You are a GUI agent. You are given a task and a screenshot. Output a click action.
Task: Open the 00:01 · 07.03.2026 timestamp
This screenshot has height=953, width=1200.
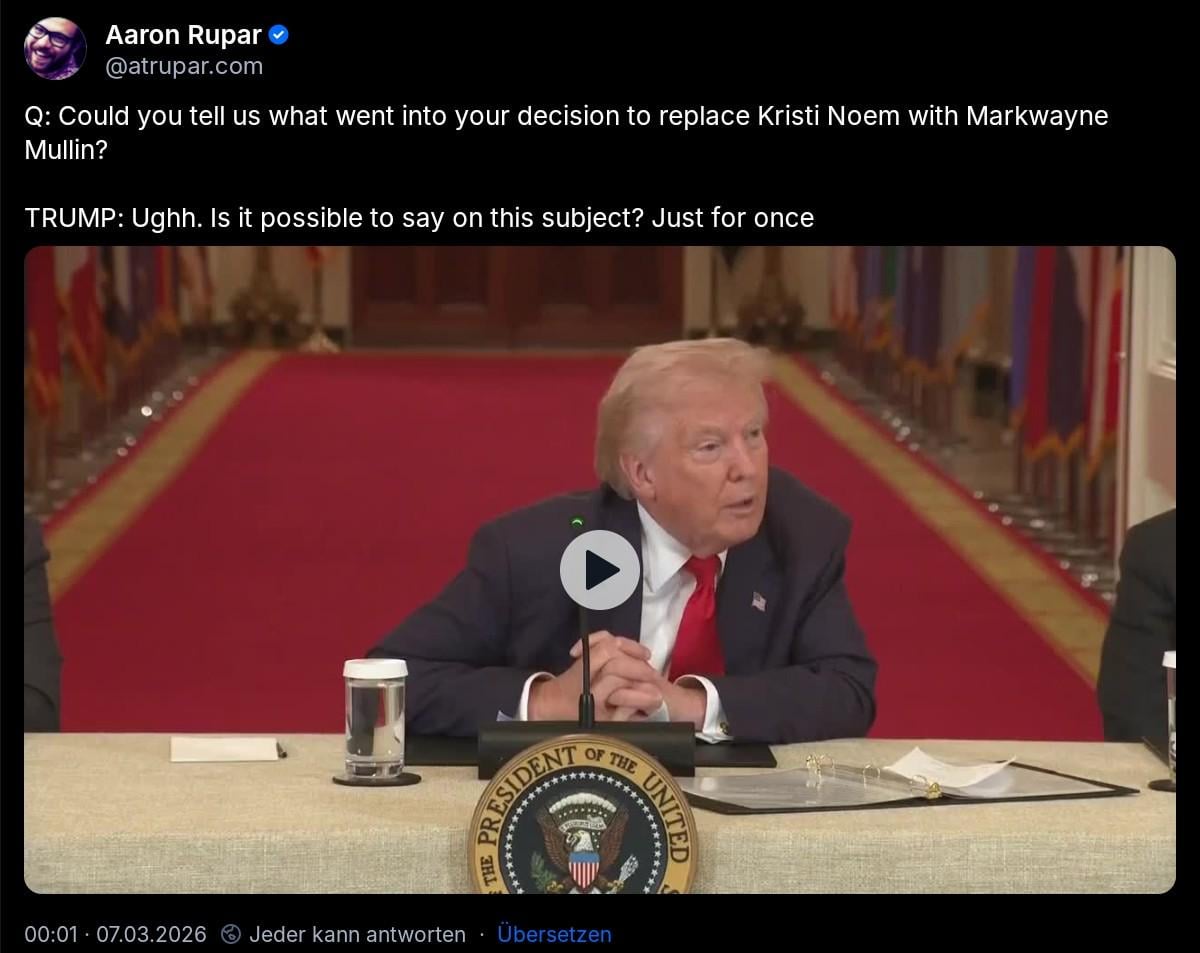[115, 934]
